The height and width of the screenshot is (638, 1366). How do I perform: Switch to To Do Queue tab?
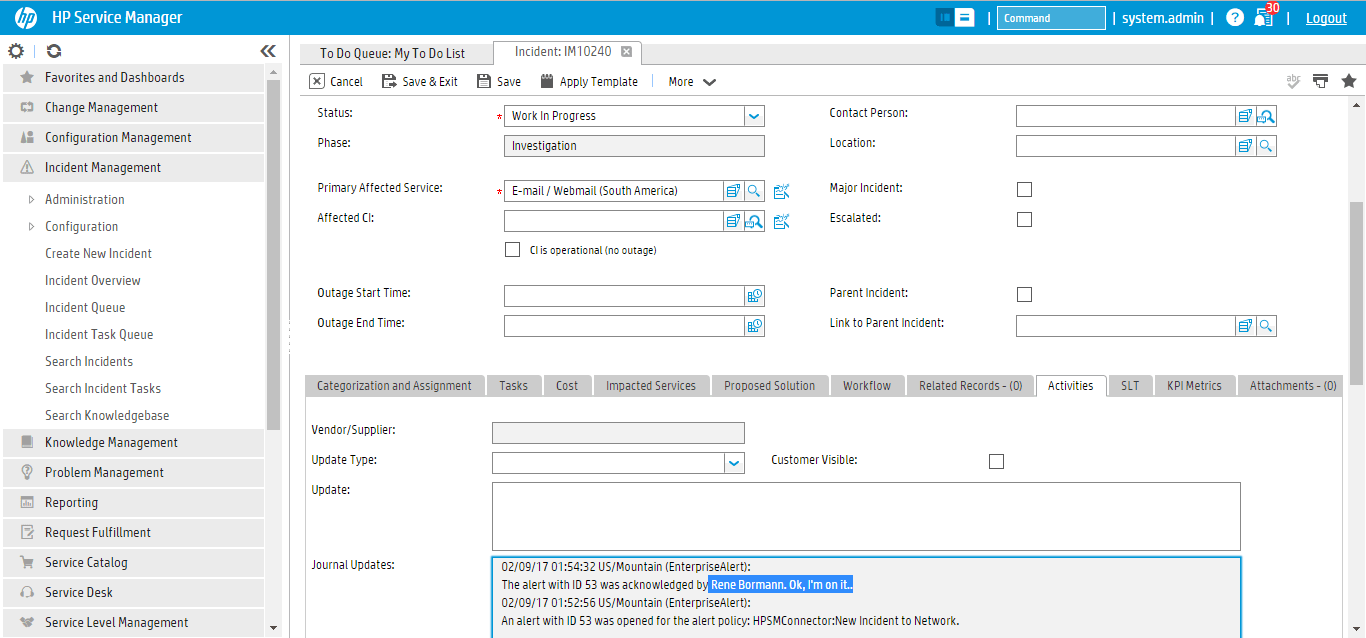[x=393, y=53]
